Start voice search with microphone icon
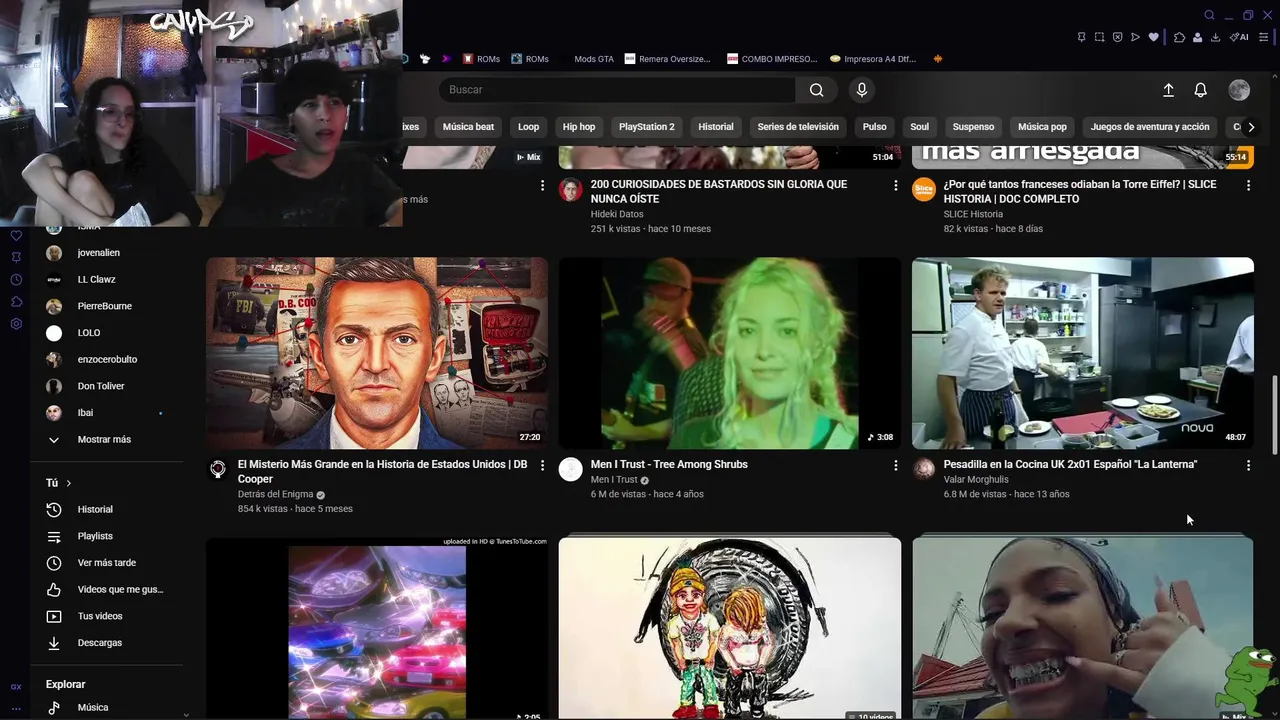 tap(862, 90)
